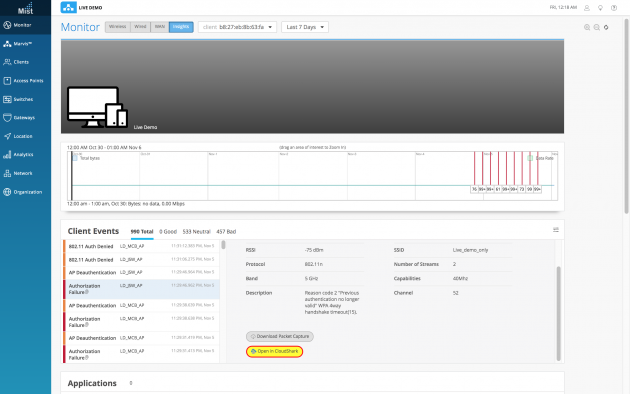The width and height of the screenshot is (630, 394).
Task: Open Access Points in the sidebar
Action: tap(22, 81)
